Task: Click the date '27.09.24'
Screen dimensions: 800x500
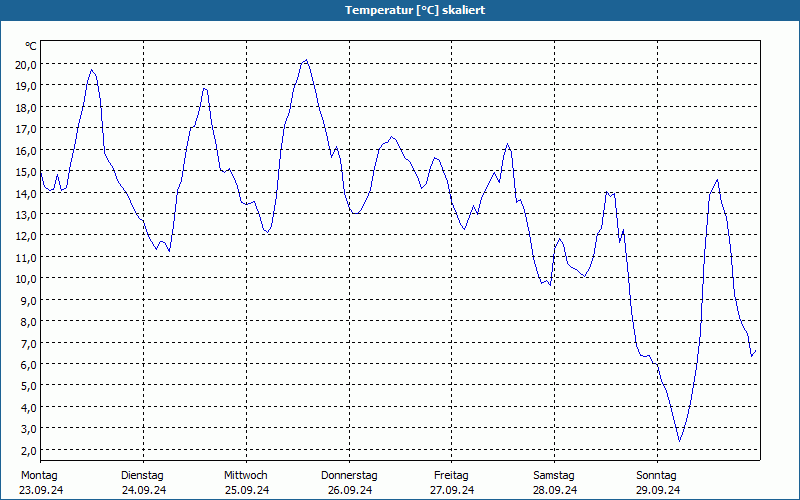Action: pos(452,490)
